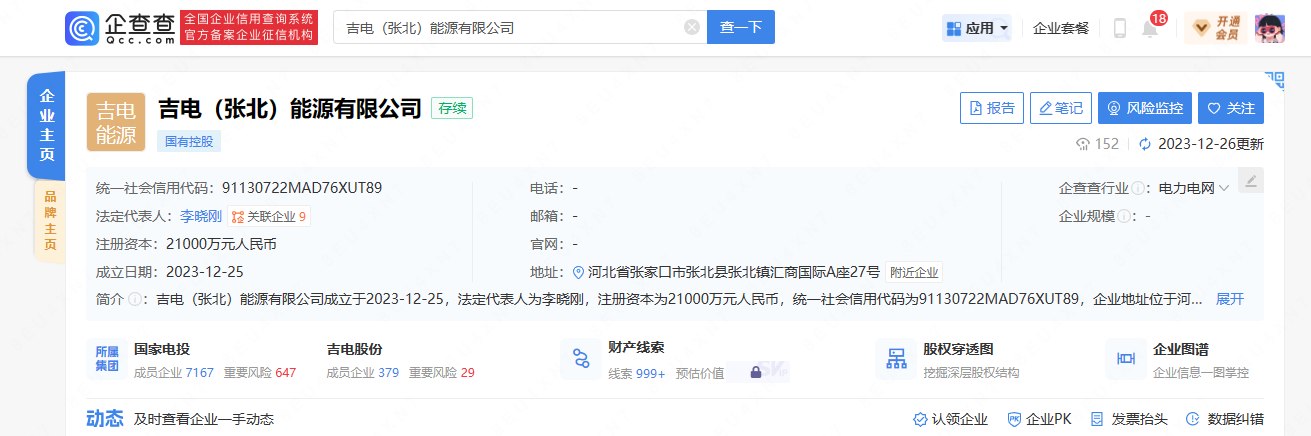Enable 风险监控 for this company
Image resolution: width=1311 pixels, height=436 pixels.
click(x=1145, y=108)
